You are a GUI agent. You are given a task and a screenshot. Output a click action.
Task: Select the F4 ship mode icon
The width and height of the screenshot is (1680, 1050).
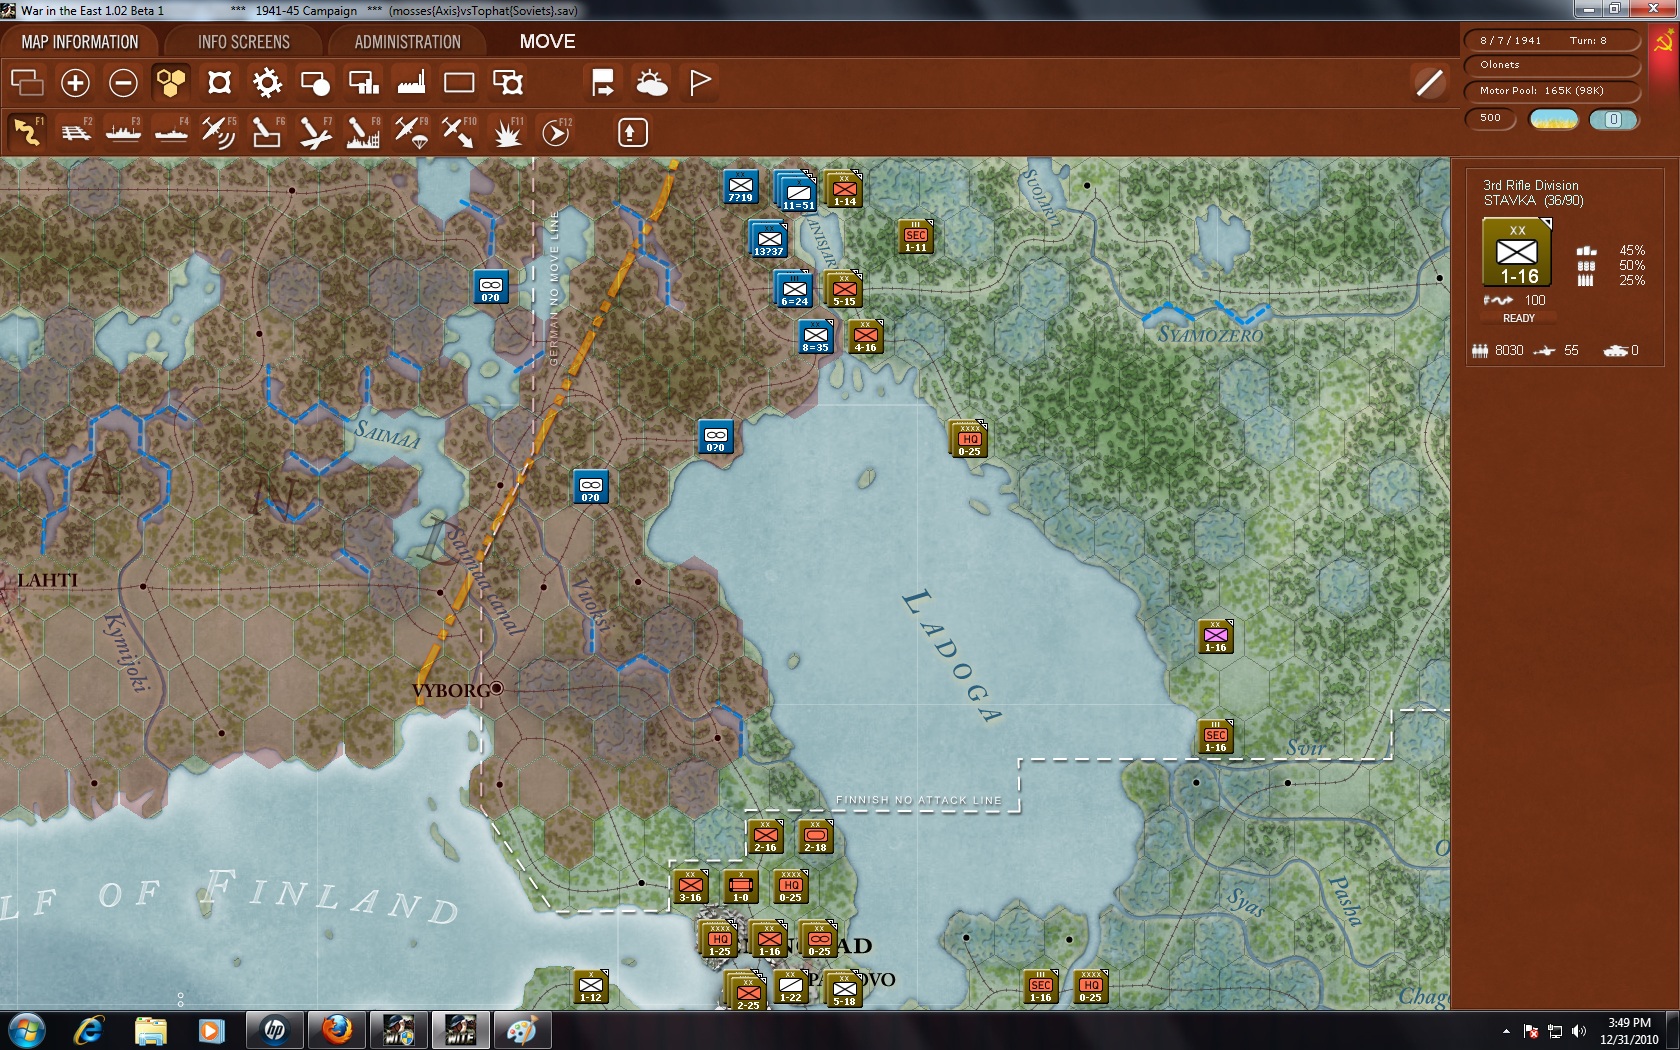[x=172, y=132]
